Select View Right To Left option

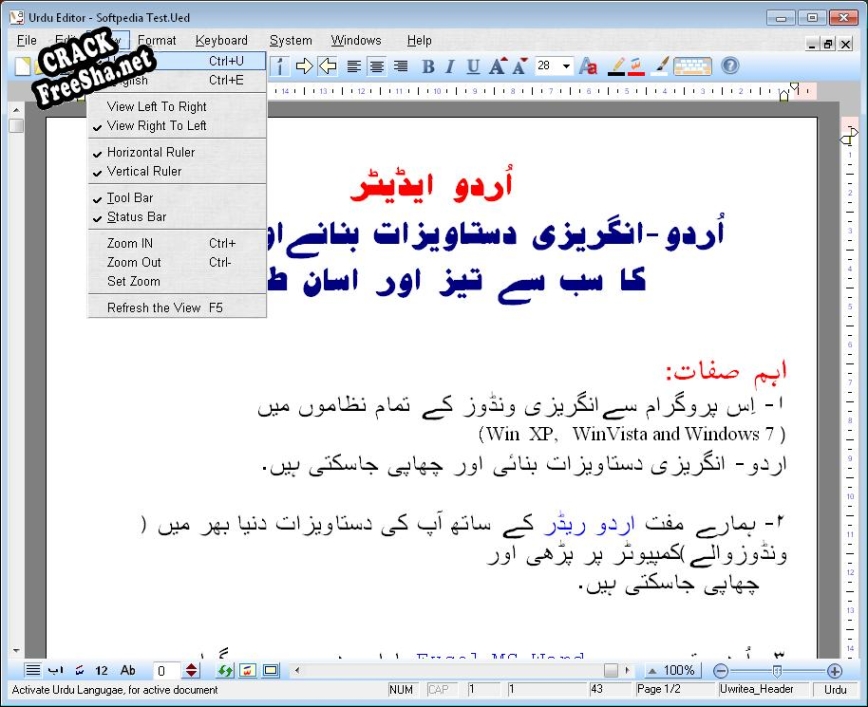click(x=156, y=126)
